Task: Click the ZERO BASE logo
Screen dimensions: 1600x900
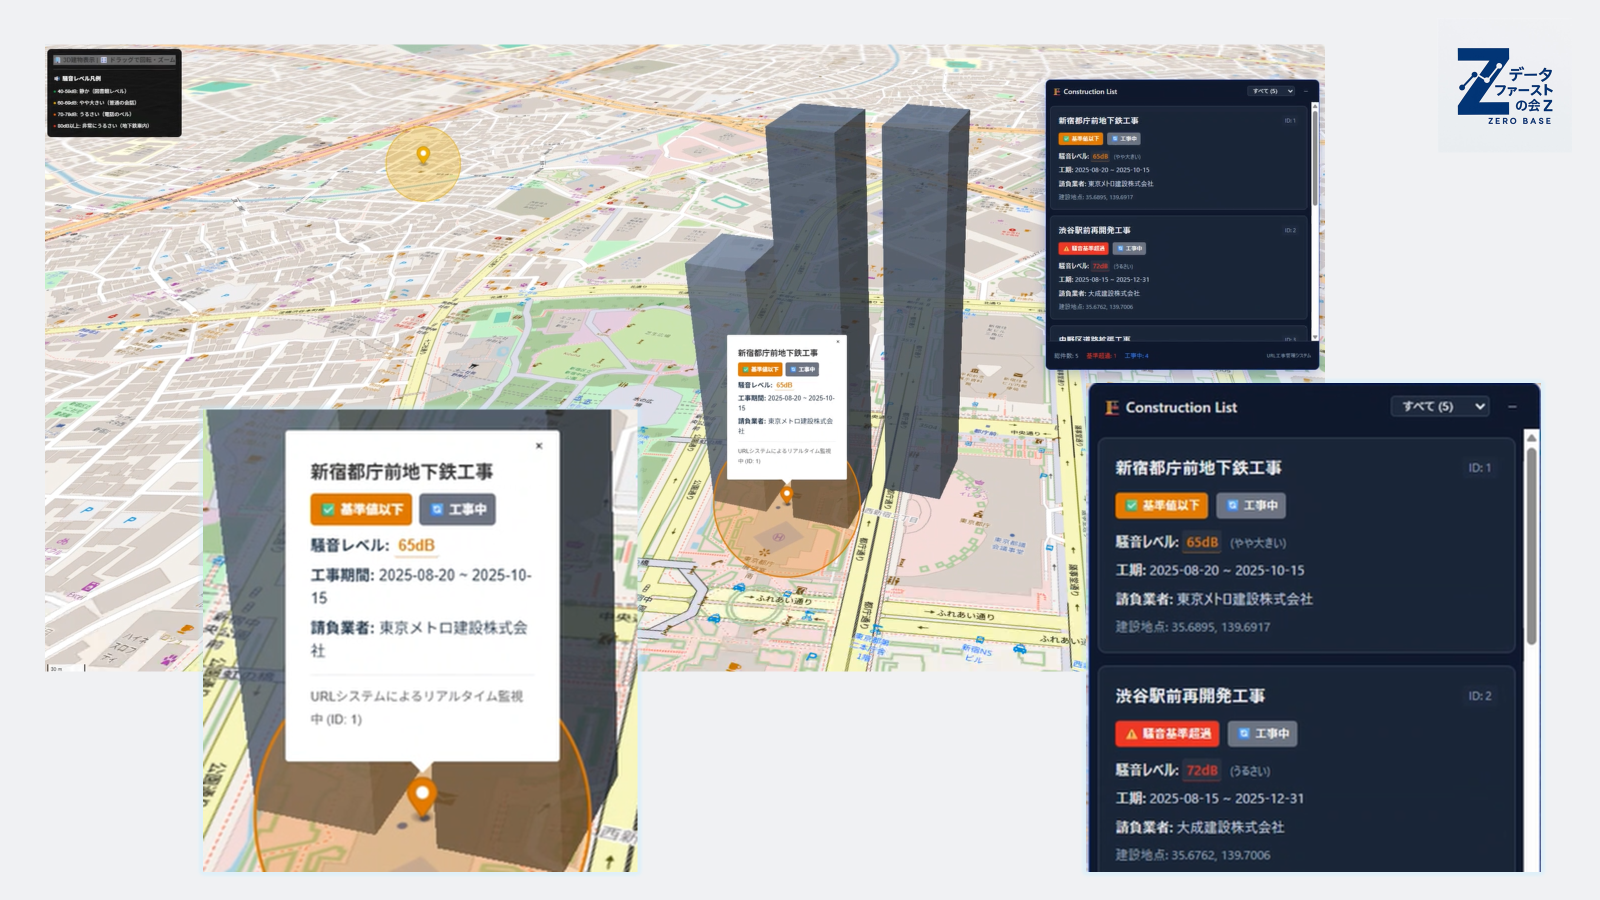Action: 1505,87
